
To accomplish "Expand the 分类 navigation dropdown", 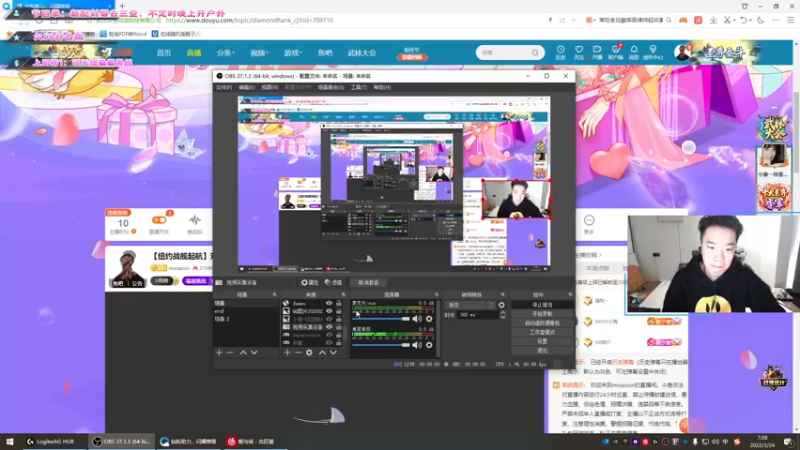I will pos(225,53).
